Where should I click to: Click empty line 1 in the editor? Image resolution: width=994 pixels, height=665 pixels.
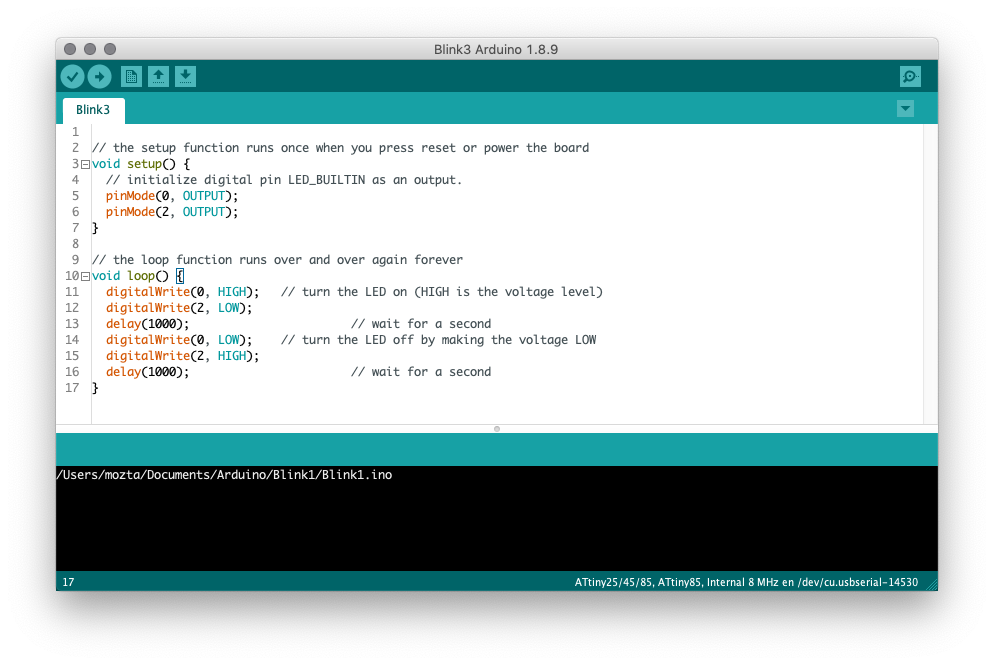tap(507, 132)
